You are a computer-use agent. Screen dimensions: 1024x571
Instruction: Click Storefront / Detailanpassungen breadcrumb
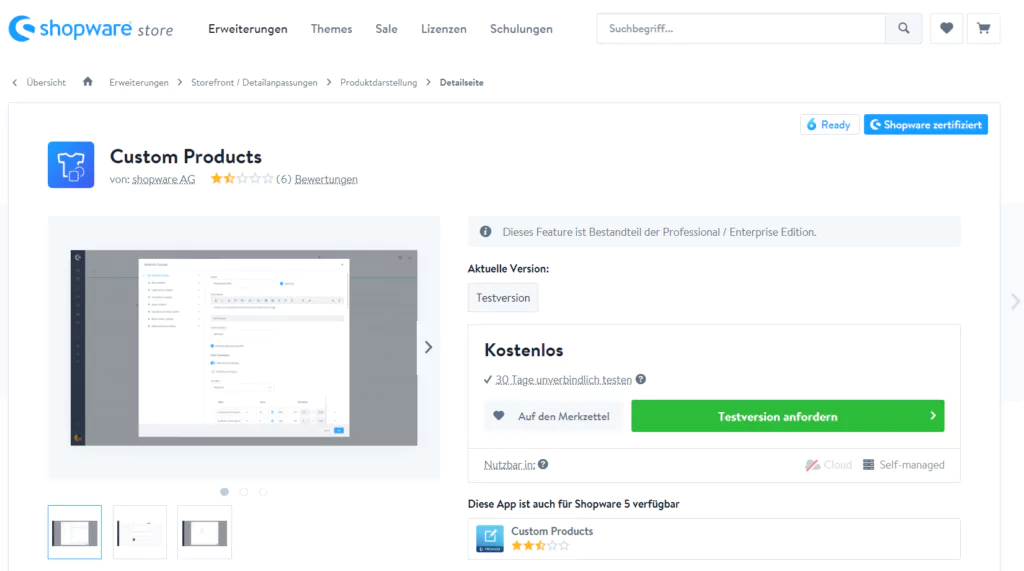click(x=254, y=82)
